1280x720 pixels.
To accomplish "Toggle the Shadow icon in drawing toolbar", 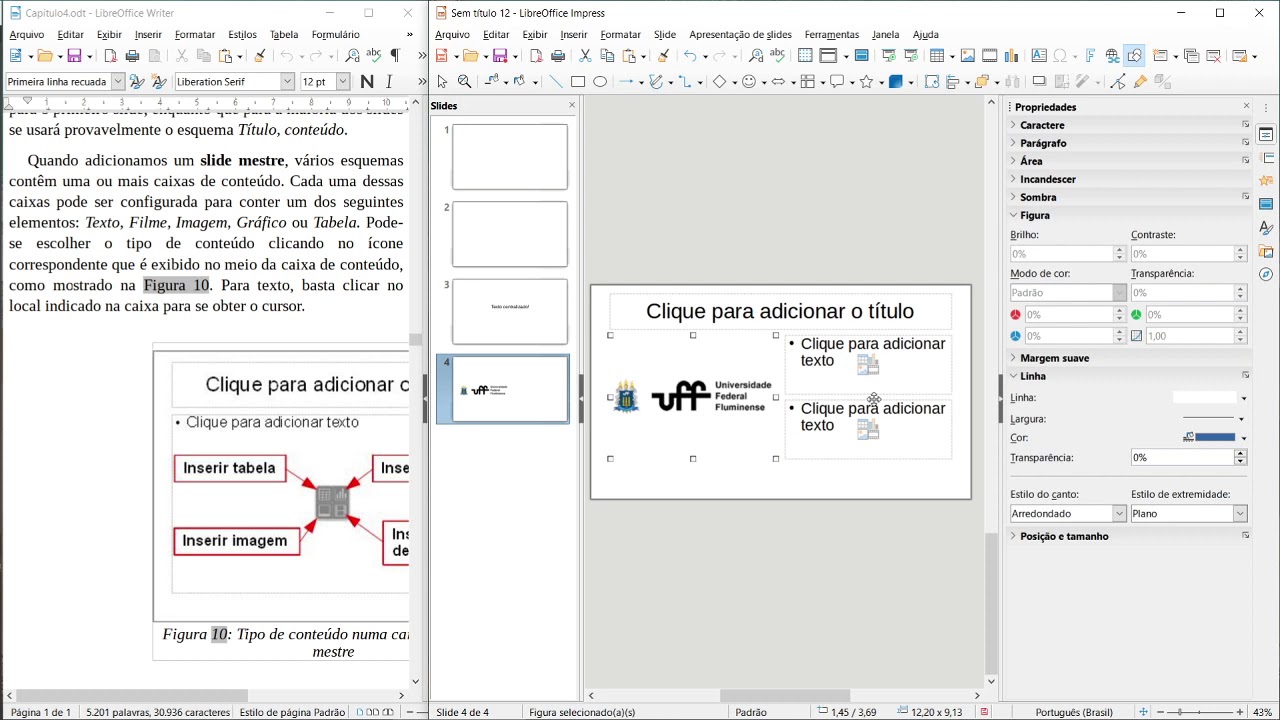I will pos(1039,82).
